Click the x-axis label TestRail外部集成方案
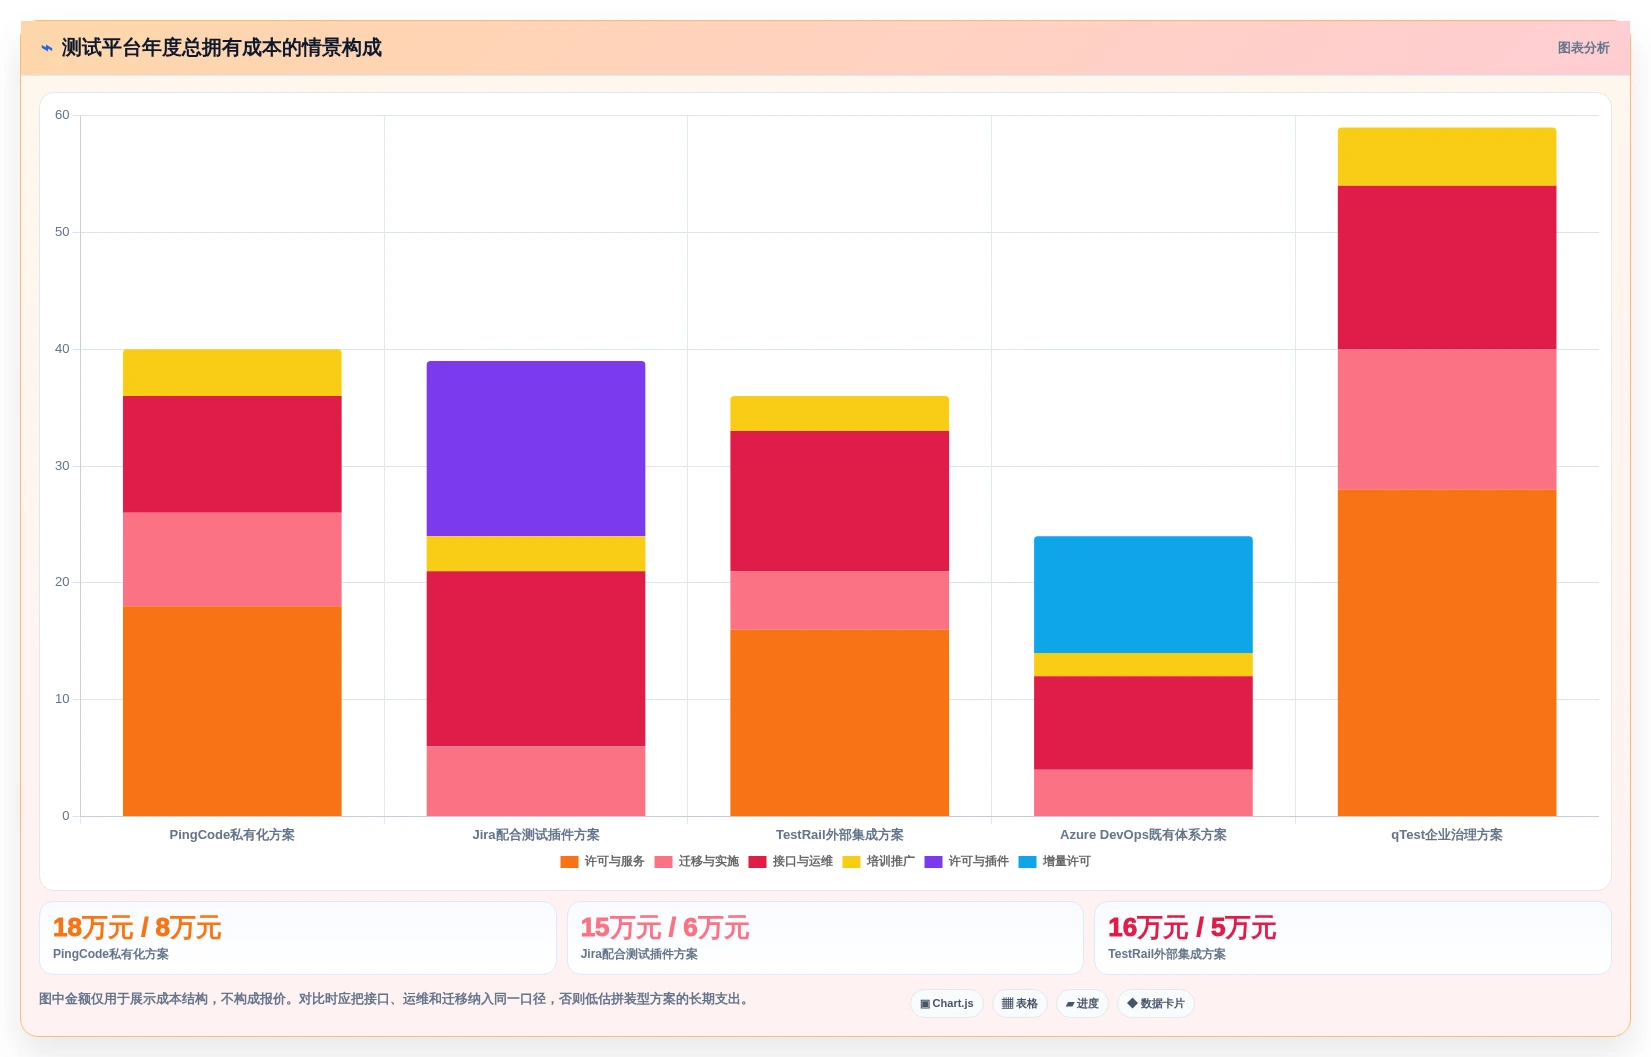The height and width of the screenshot is (1057, 1651). tap(840, 835)
